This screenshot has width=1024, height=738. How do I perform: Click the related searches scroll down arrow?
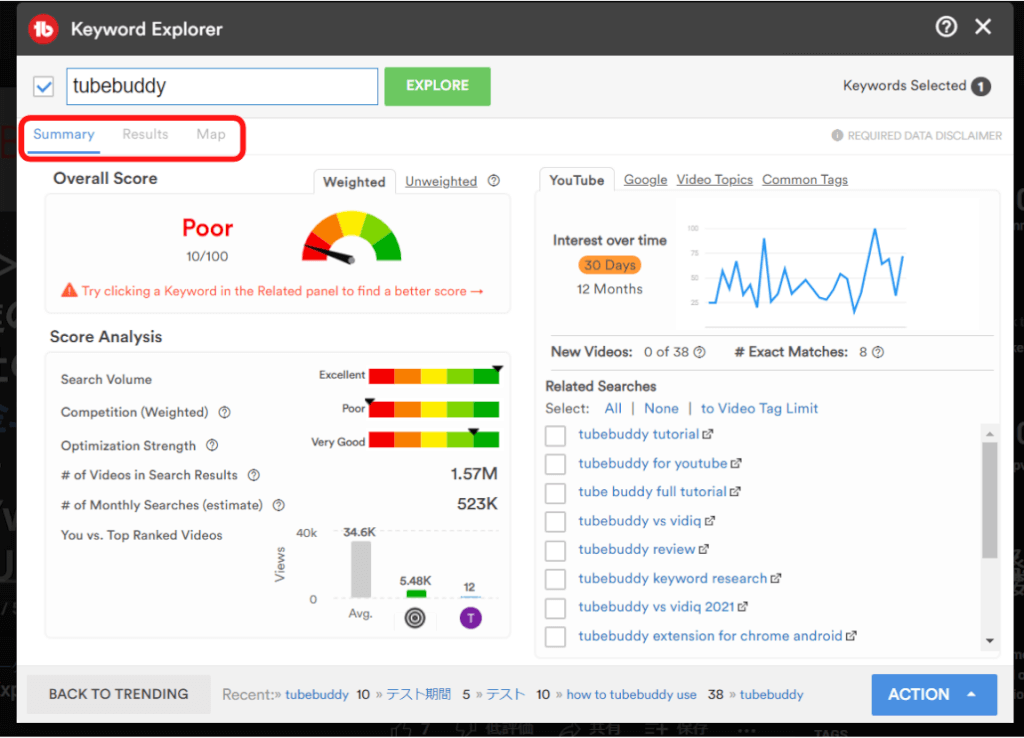coord(990,641)
